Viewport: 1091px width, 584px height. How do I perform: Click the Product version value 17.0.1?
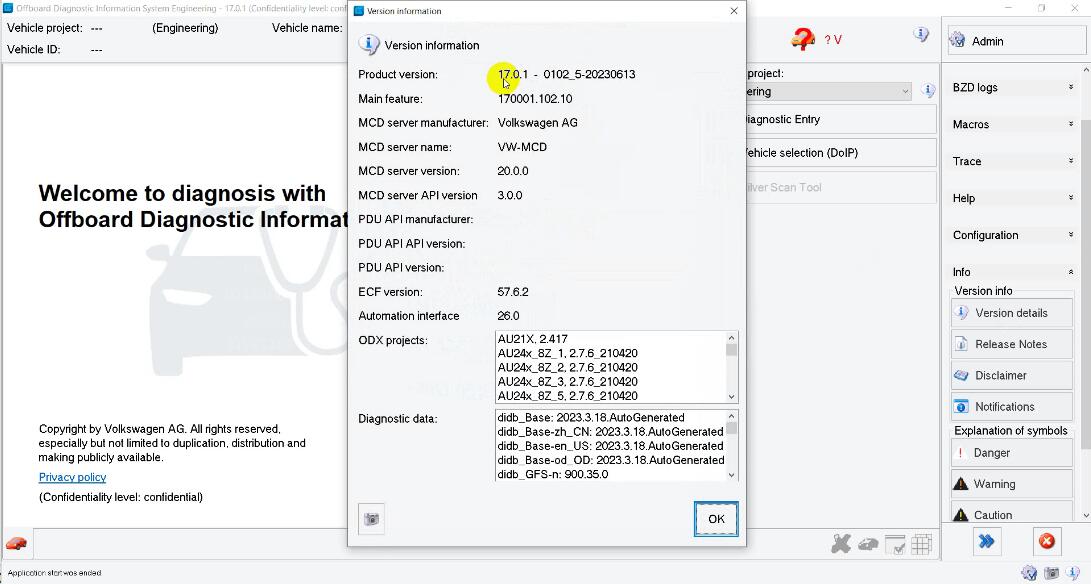pos(513,74)
